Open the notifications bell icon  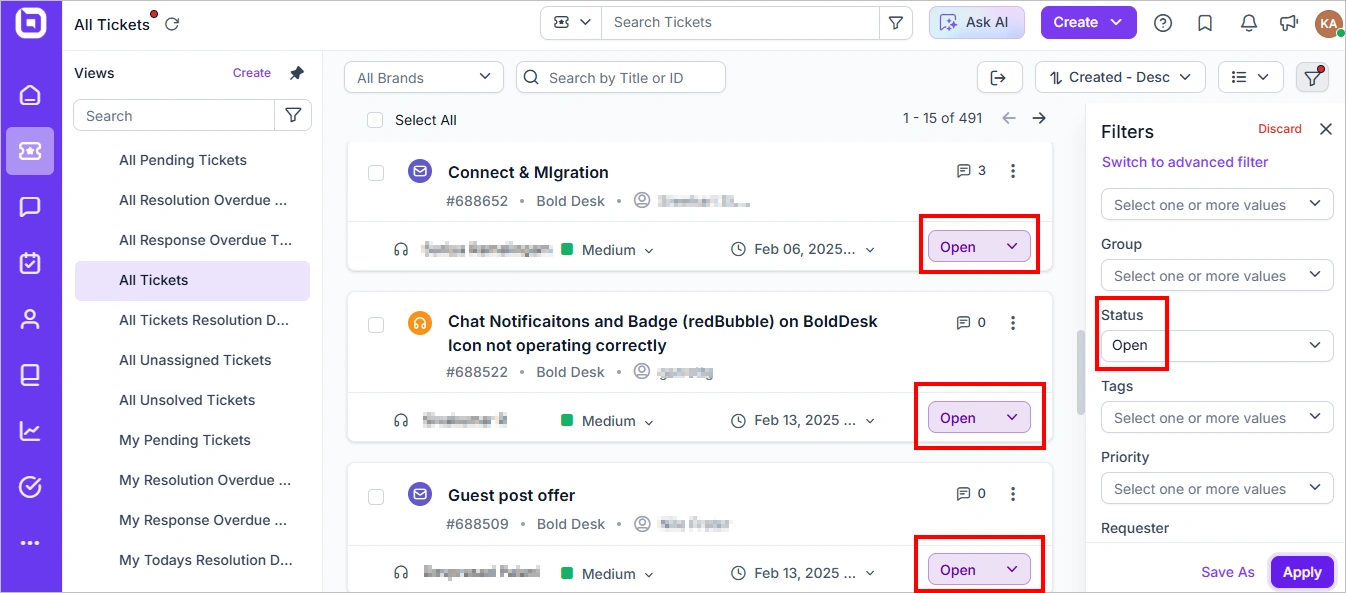pyautogui.click(x=1248, y=22)
